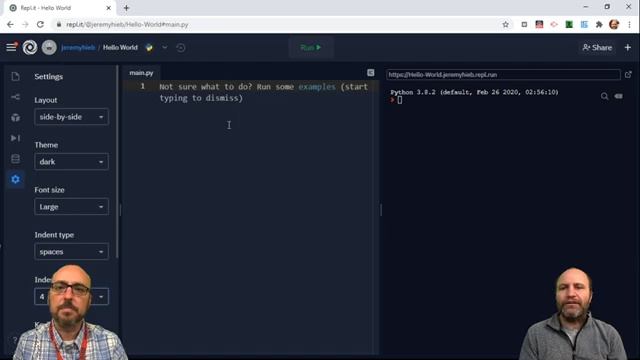Close the Repl.it Hello World browser tab
Image resolution: width=640 pixels, height=360 pixels.
coord(109,8)
